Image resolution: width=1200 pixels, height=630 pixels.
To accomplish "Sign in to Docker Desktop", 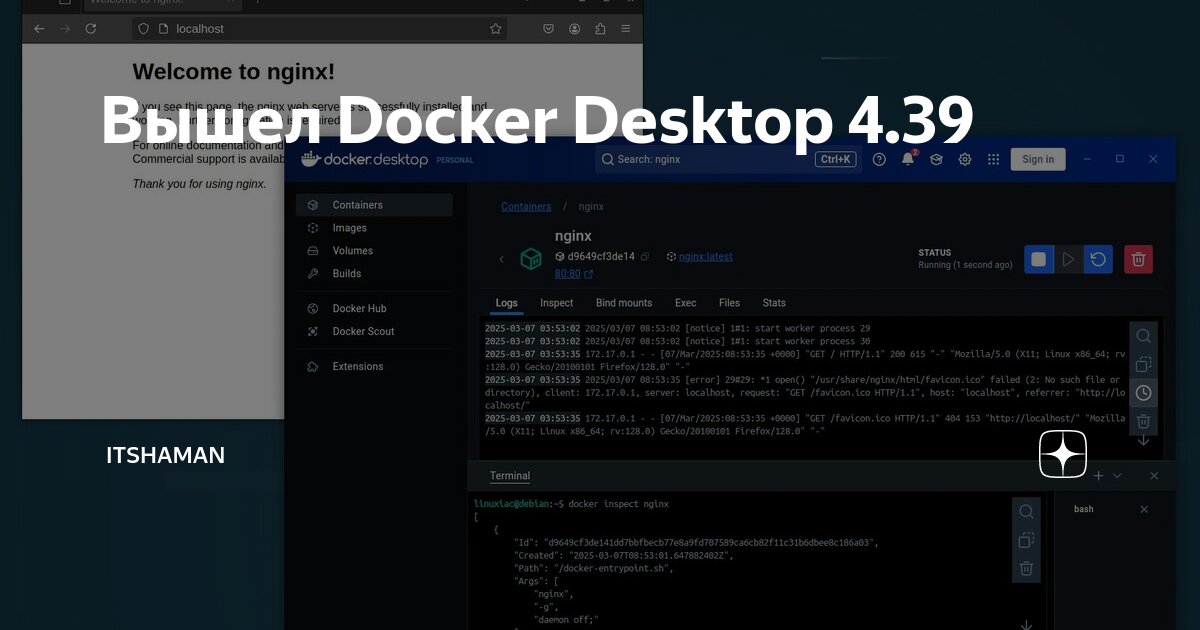I will tap(1037, 158).
